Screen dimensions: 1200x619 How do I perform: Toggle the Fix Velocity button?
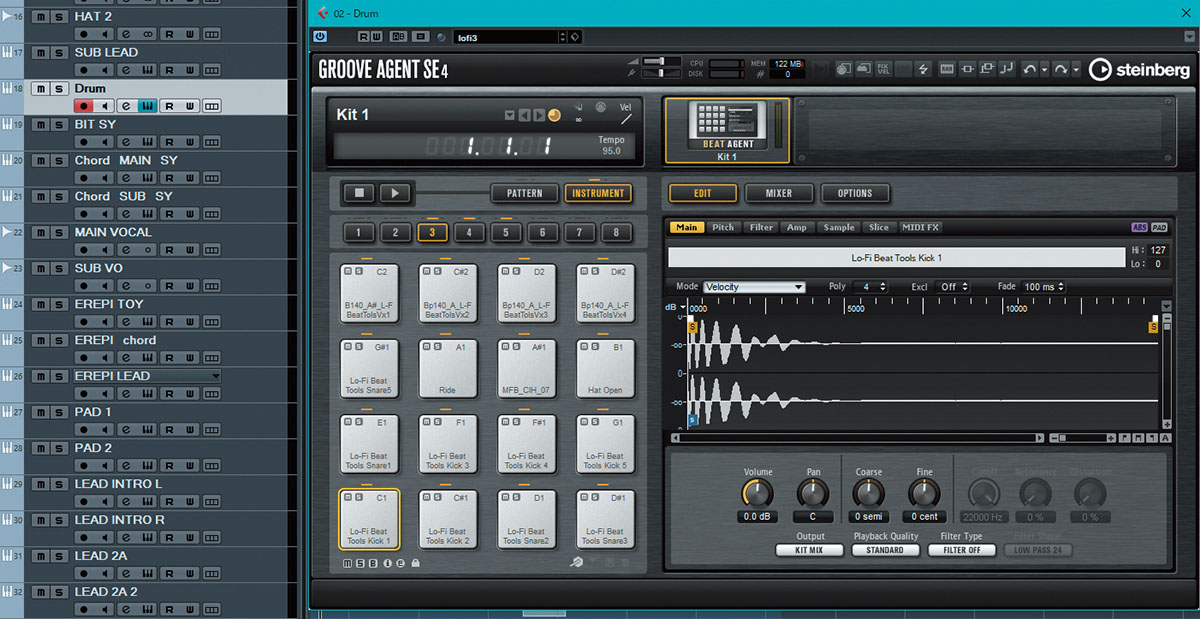tap(882, 69)
